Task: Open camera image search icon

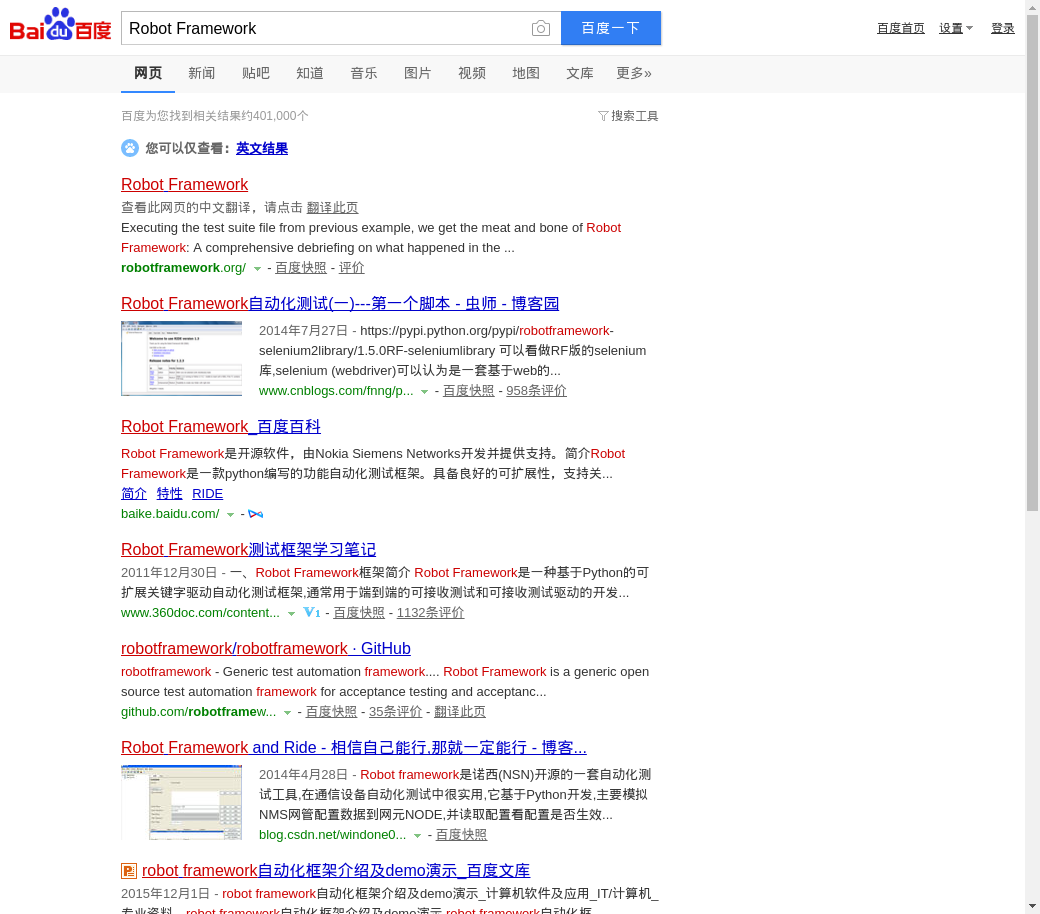Action: [541, 29]
